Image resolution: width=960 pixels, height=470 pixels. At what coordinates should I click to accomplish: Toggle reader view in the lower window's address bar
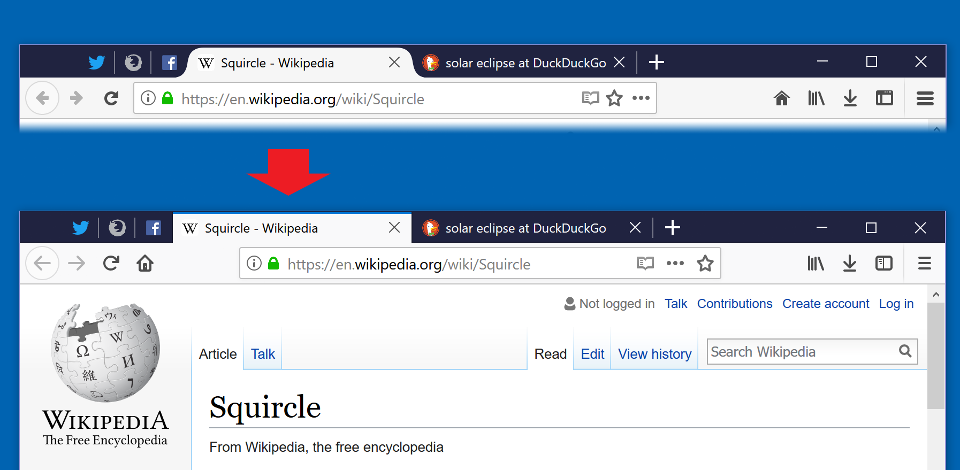point(646,264)
